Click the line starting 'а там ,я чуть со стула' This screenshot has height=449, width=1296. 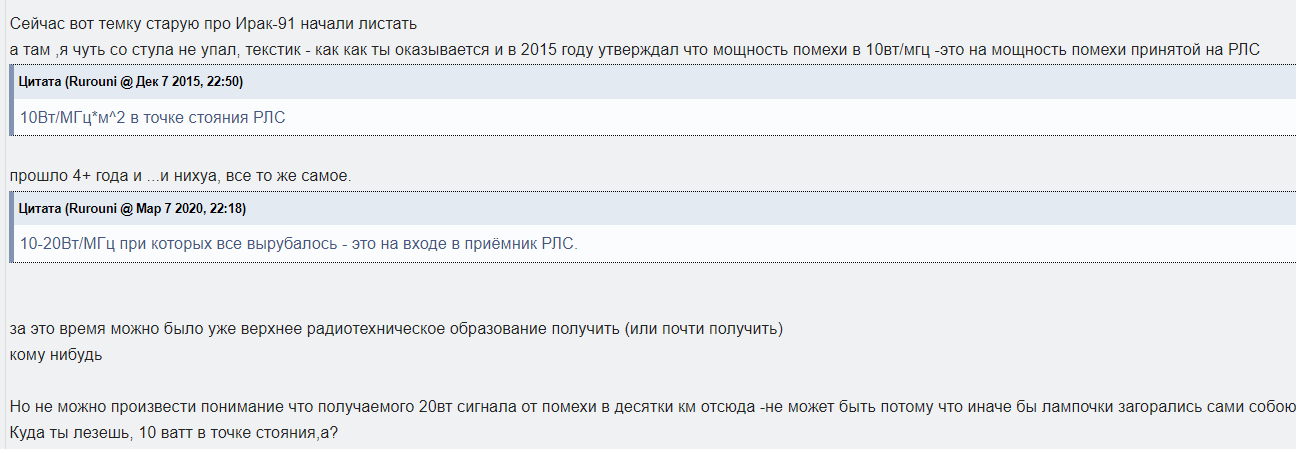tap(635, 49)
